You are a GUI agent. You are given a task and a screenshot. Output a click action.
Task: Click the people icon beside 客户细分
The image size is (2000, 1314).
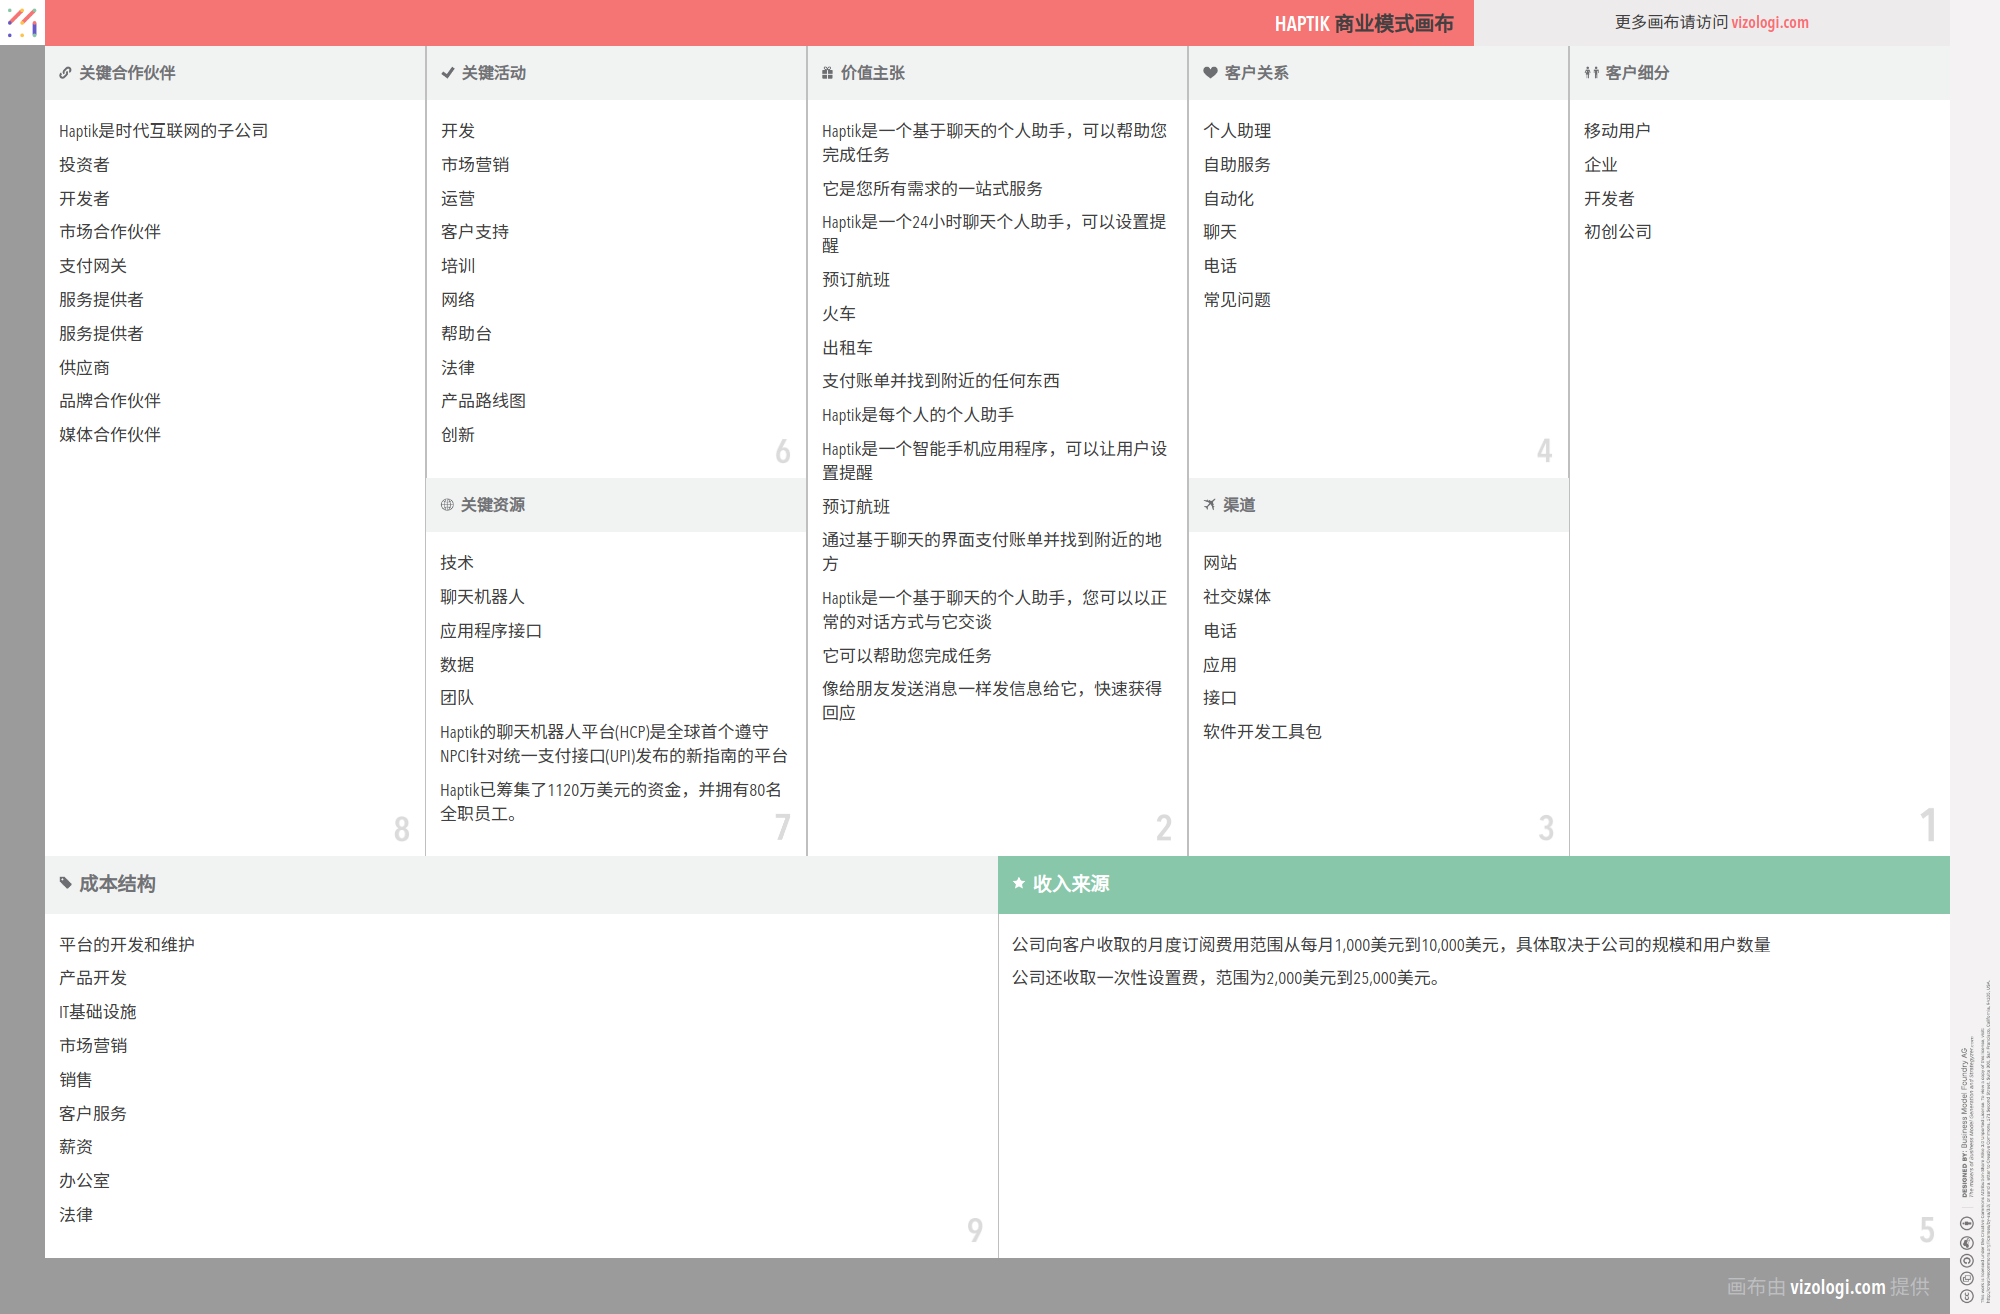1591,73
